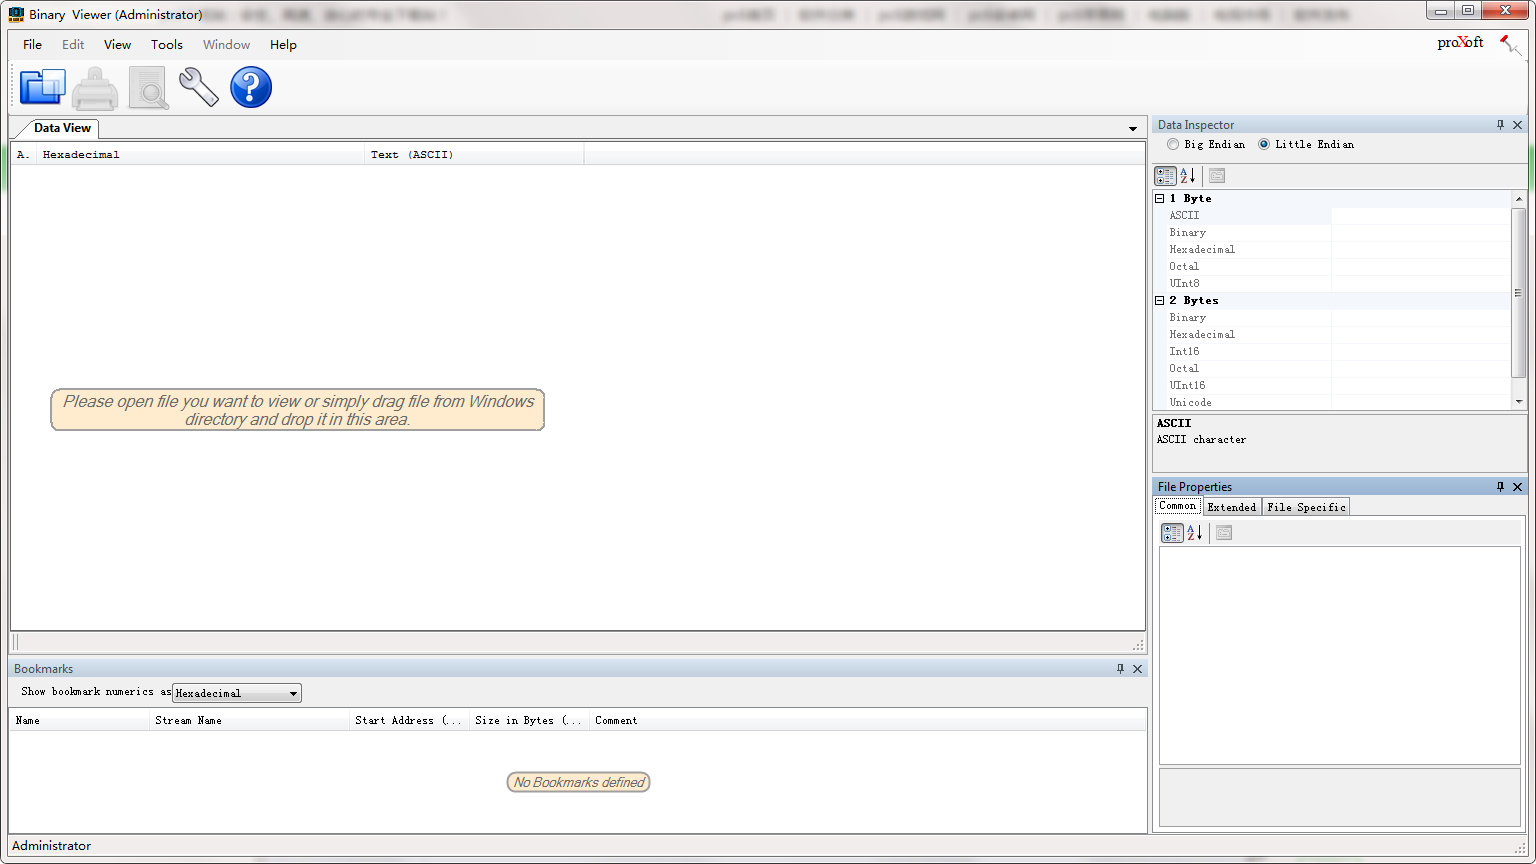
Task: Open Settings via the wrench icon
Action: coord(199,87)
